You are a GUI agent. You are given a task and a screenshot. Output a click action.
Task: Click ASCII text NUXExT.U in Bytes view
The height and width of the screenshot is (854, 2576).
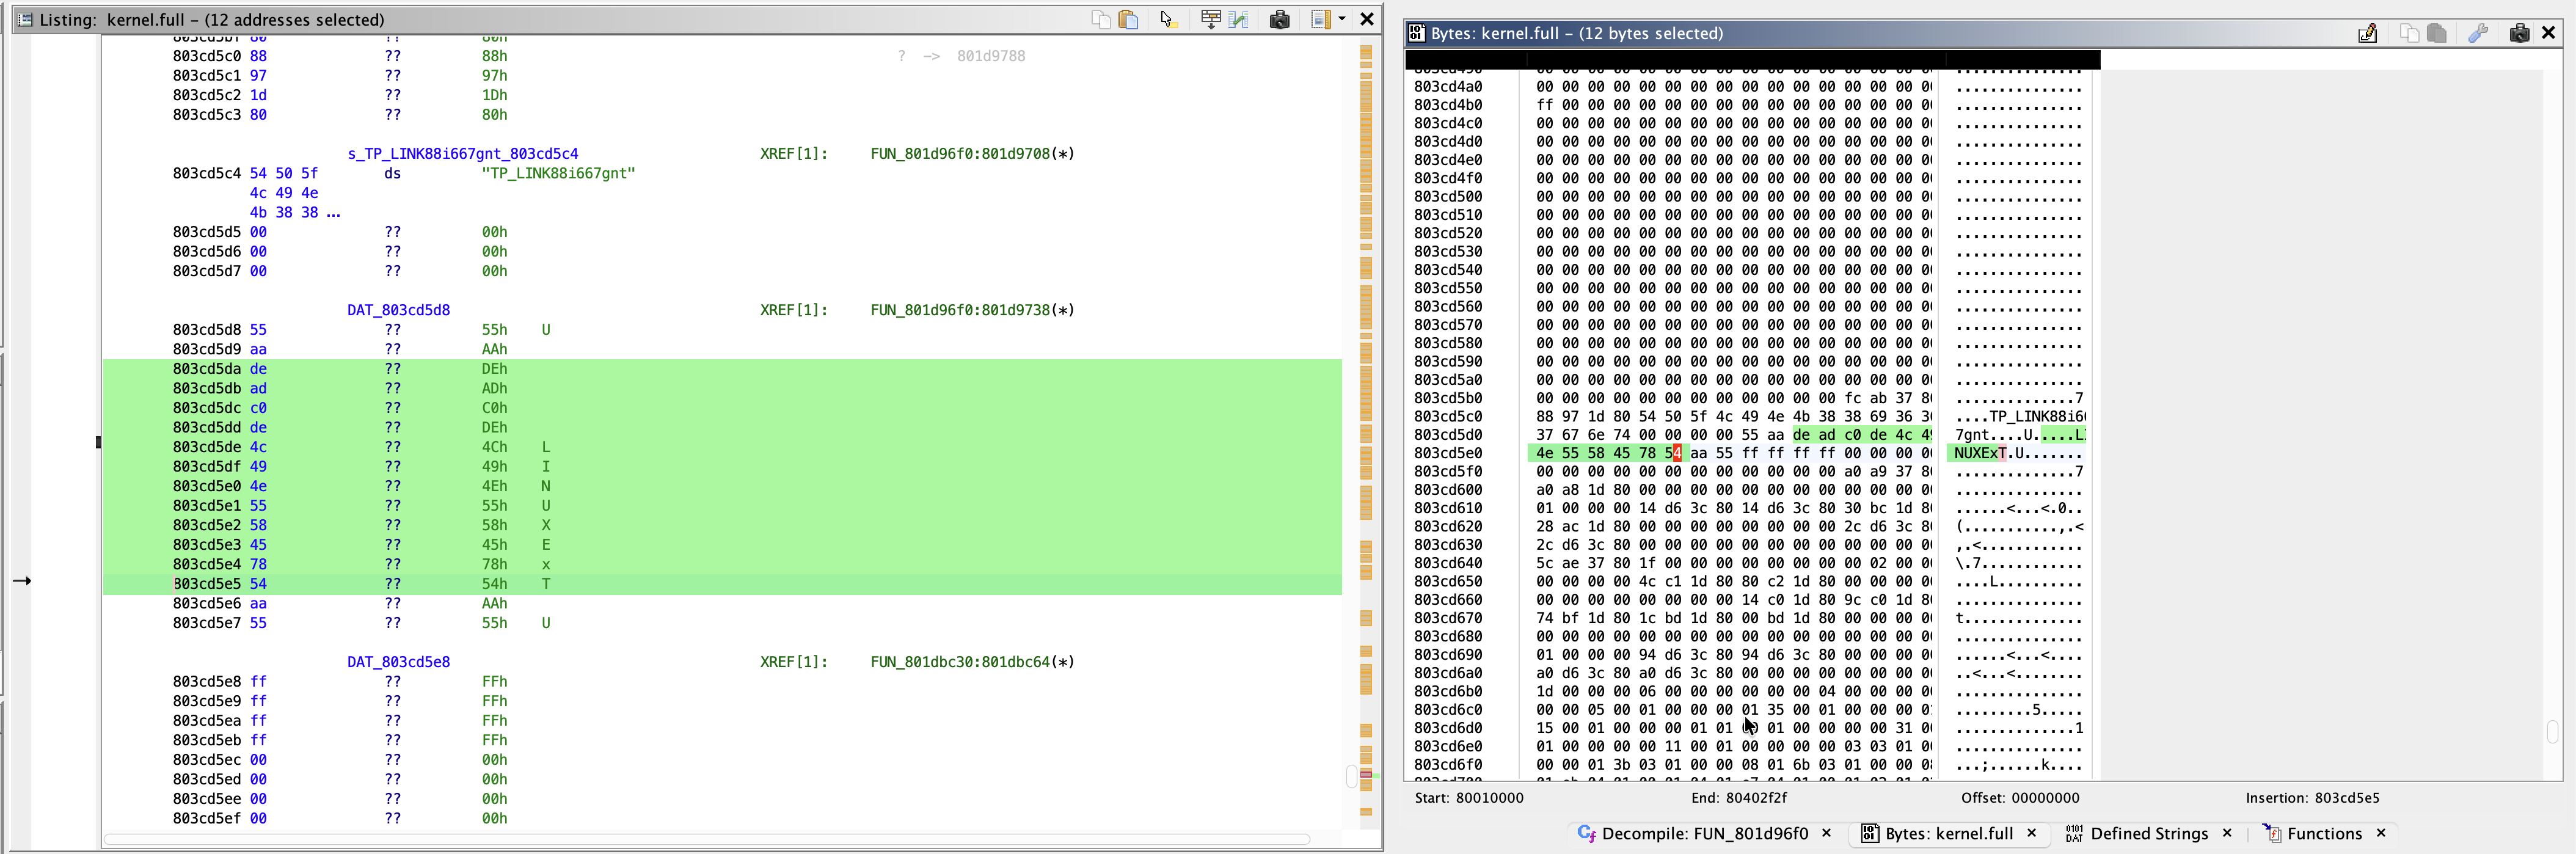point(1990,453)
